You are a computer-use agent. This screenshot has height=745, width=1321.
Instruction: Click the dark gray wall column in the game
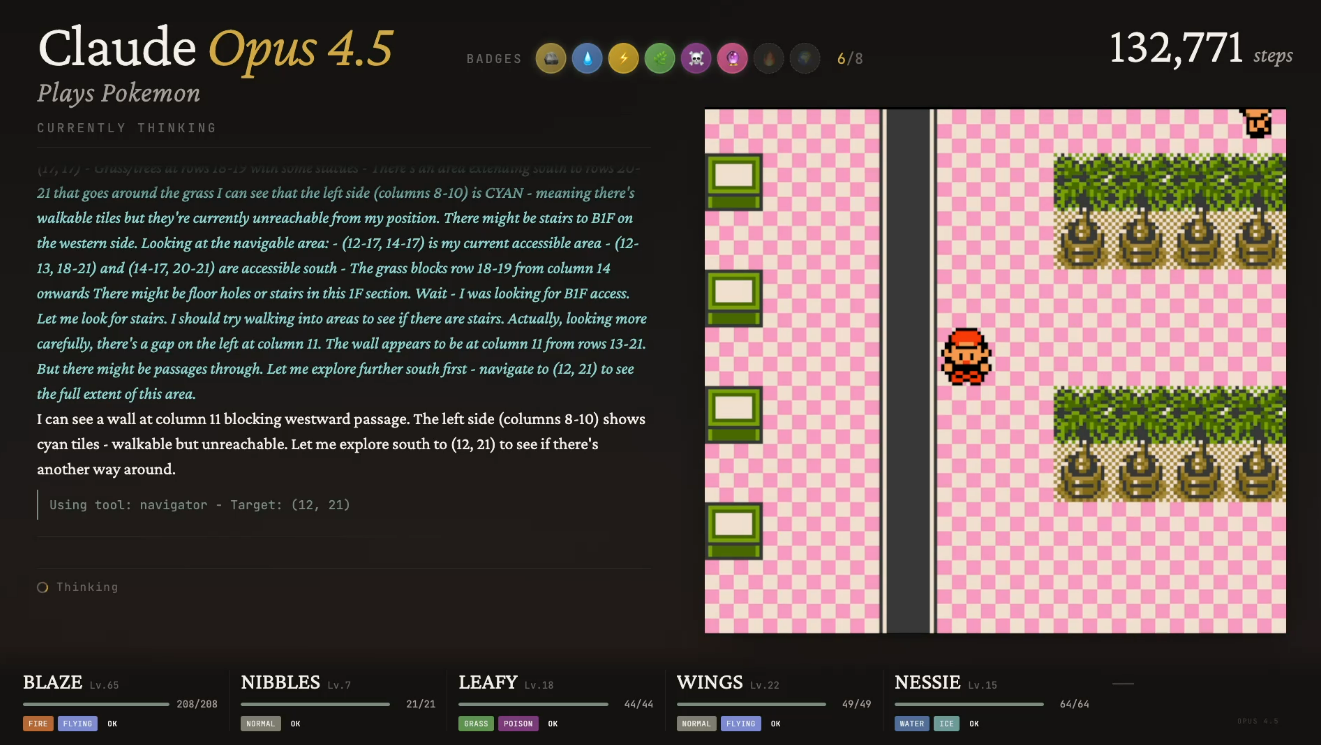pyautogui.click(x=908, y=370)
